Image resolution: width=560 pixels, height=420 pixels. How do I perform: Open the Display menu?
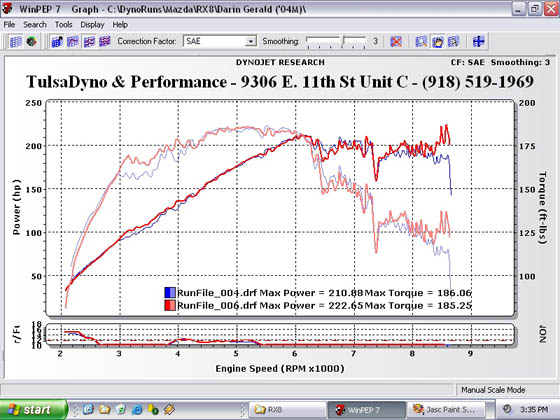tap(92, 25)
